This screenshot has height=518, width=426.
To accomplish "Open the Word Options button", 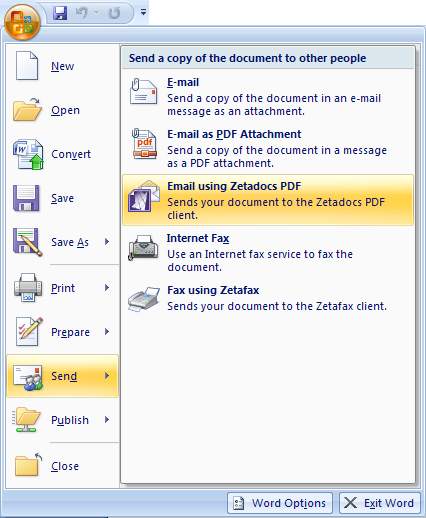I will [280, 503].
